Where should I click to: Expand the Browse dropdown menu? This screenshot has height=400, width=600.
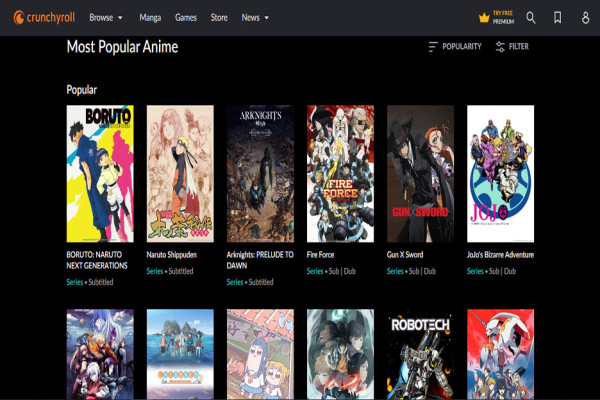(x=106, y=18)
